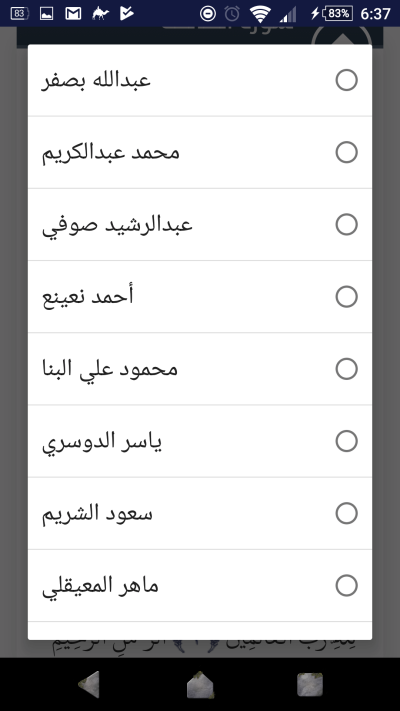Select the سعود الشريم radio button
400x711 pixels.
pos(346,513)
